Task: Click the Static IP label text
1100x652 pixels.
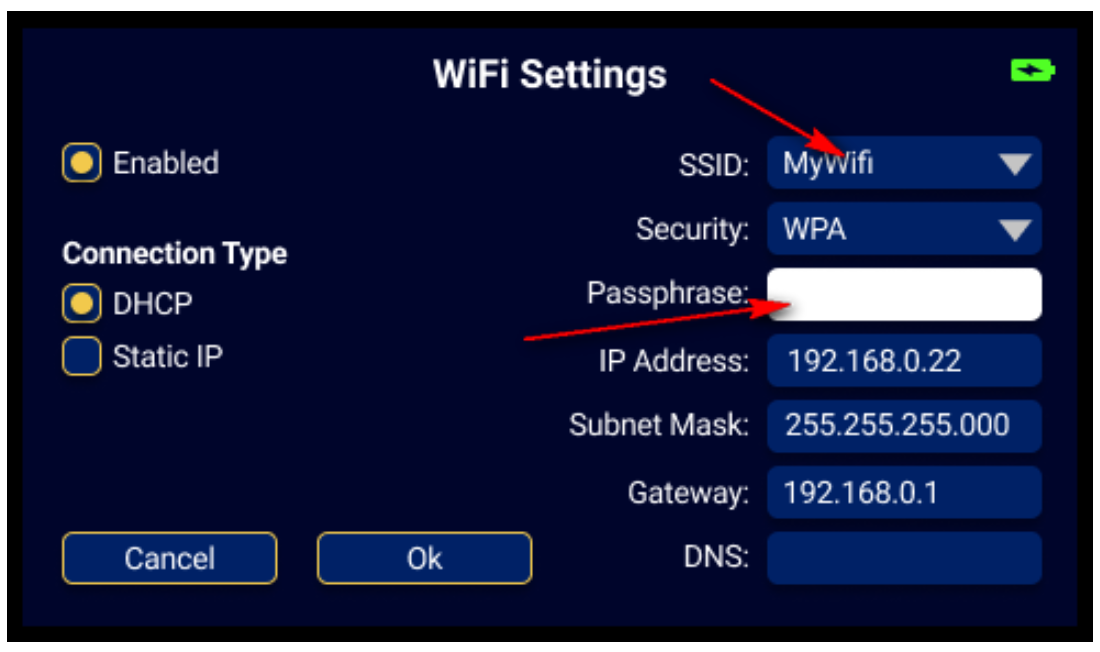Action: pyautogui.click(x=168, y=356)
